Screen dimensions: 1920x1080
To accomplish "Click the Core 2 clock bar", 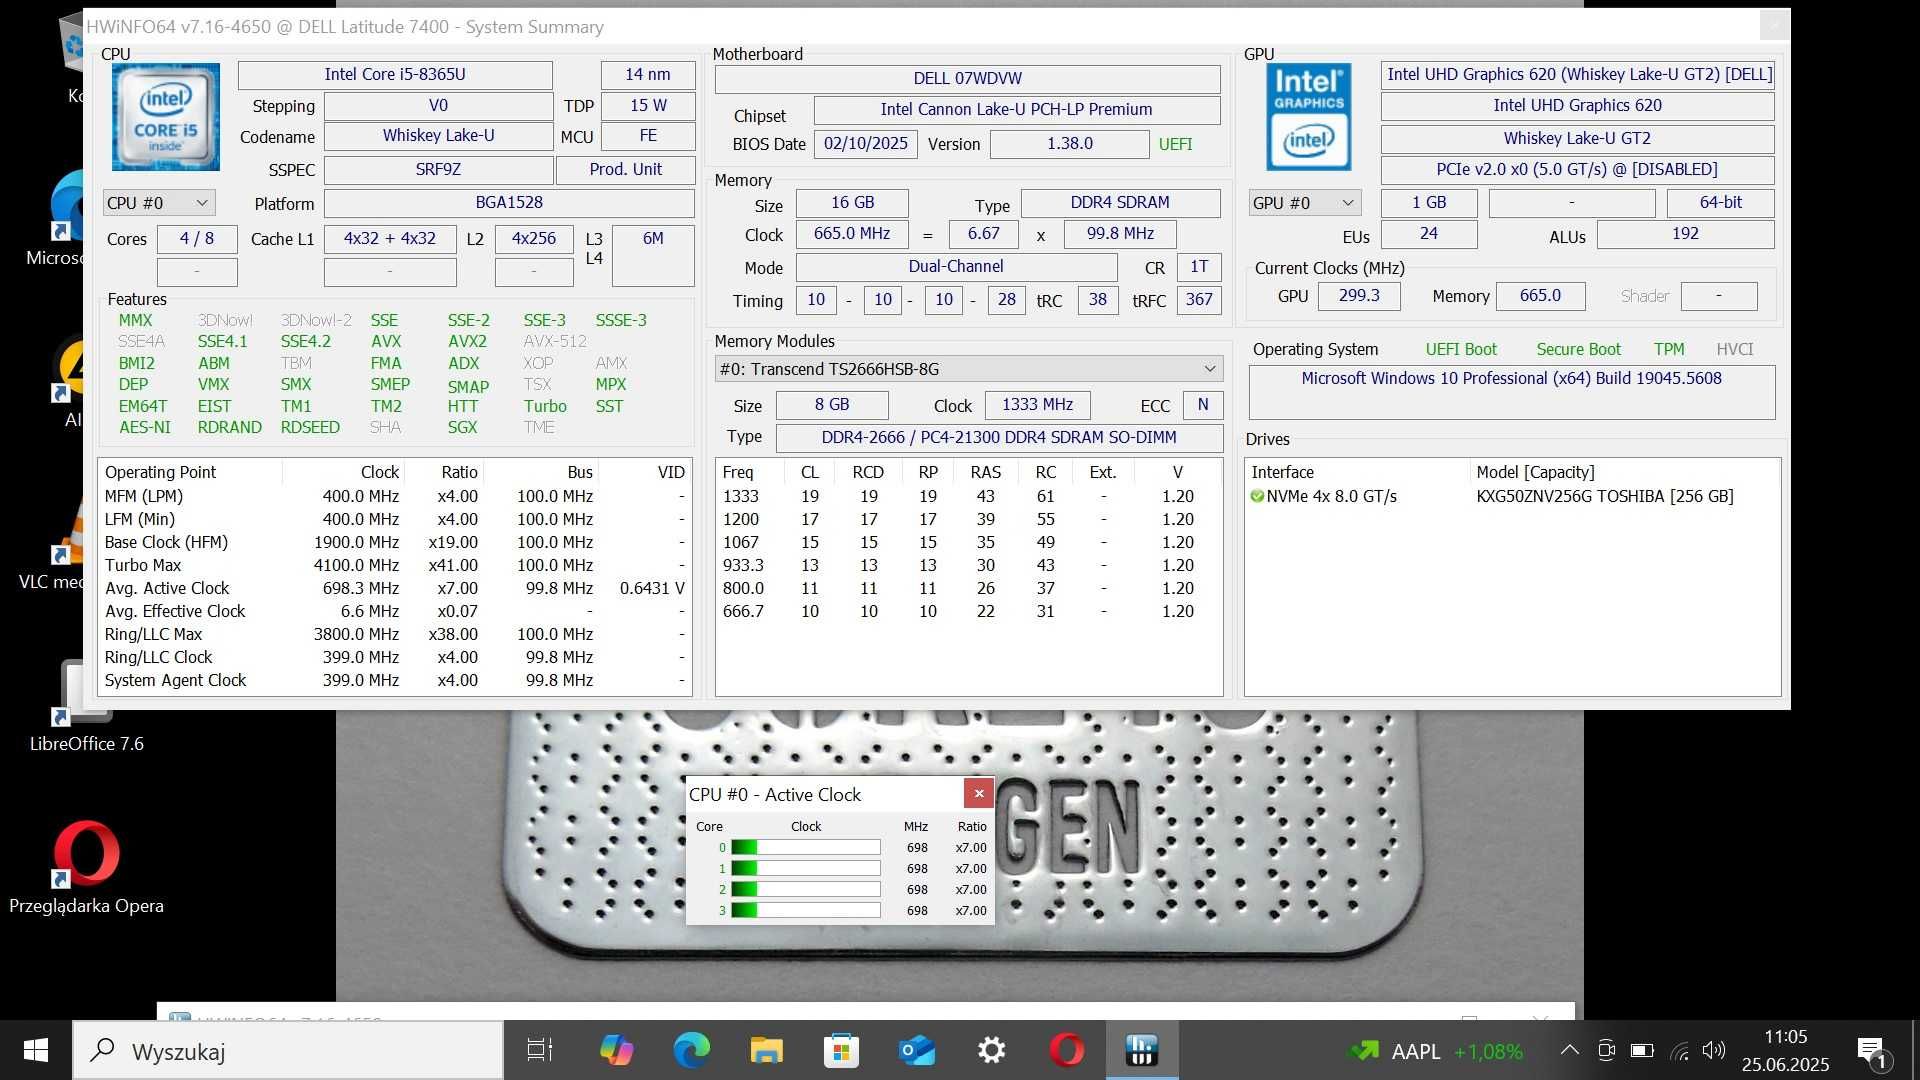I will (x=805, y=889).
